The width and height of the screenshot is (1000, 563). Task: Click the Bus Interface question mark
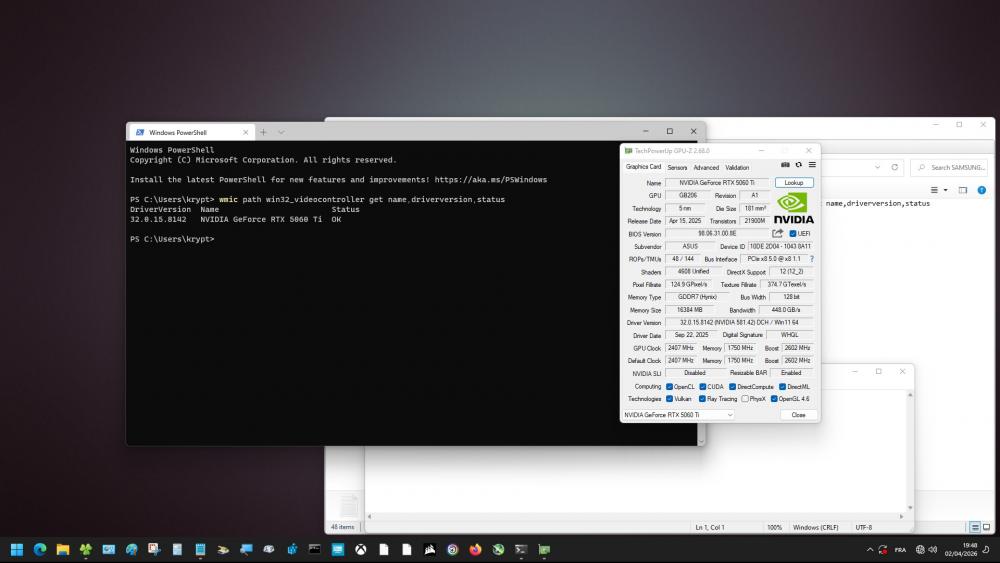811,259
